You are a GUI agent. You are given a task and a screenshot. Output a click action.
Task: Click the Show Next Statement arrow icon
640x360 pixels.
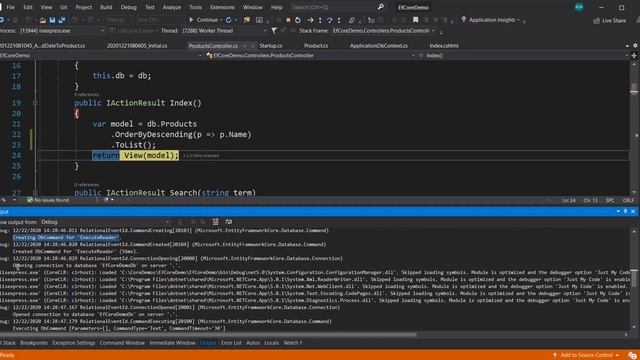coord(310,20)
